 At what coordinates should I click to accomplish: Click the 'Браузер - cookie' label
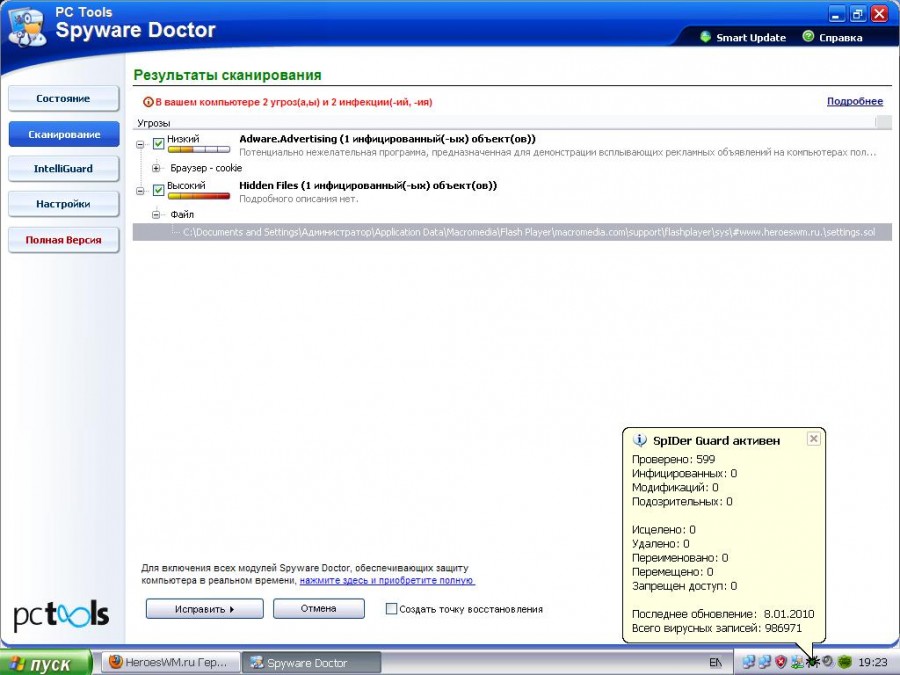pos(206,168)
